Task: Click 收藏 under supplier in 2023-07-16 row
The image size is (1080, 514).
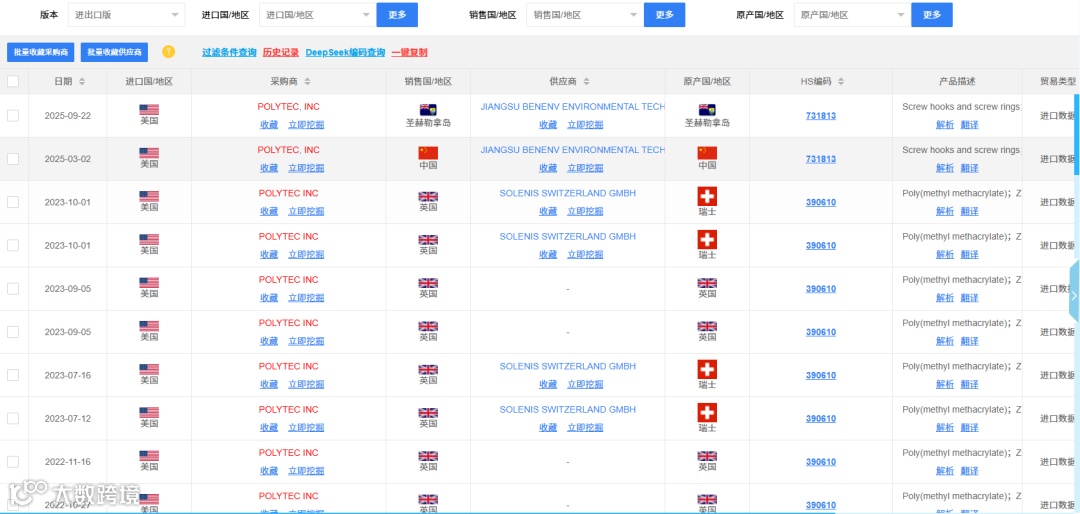Action: pos(548,384)
